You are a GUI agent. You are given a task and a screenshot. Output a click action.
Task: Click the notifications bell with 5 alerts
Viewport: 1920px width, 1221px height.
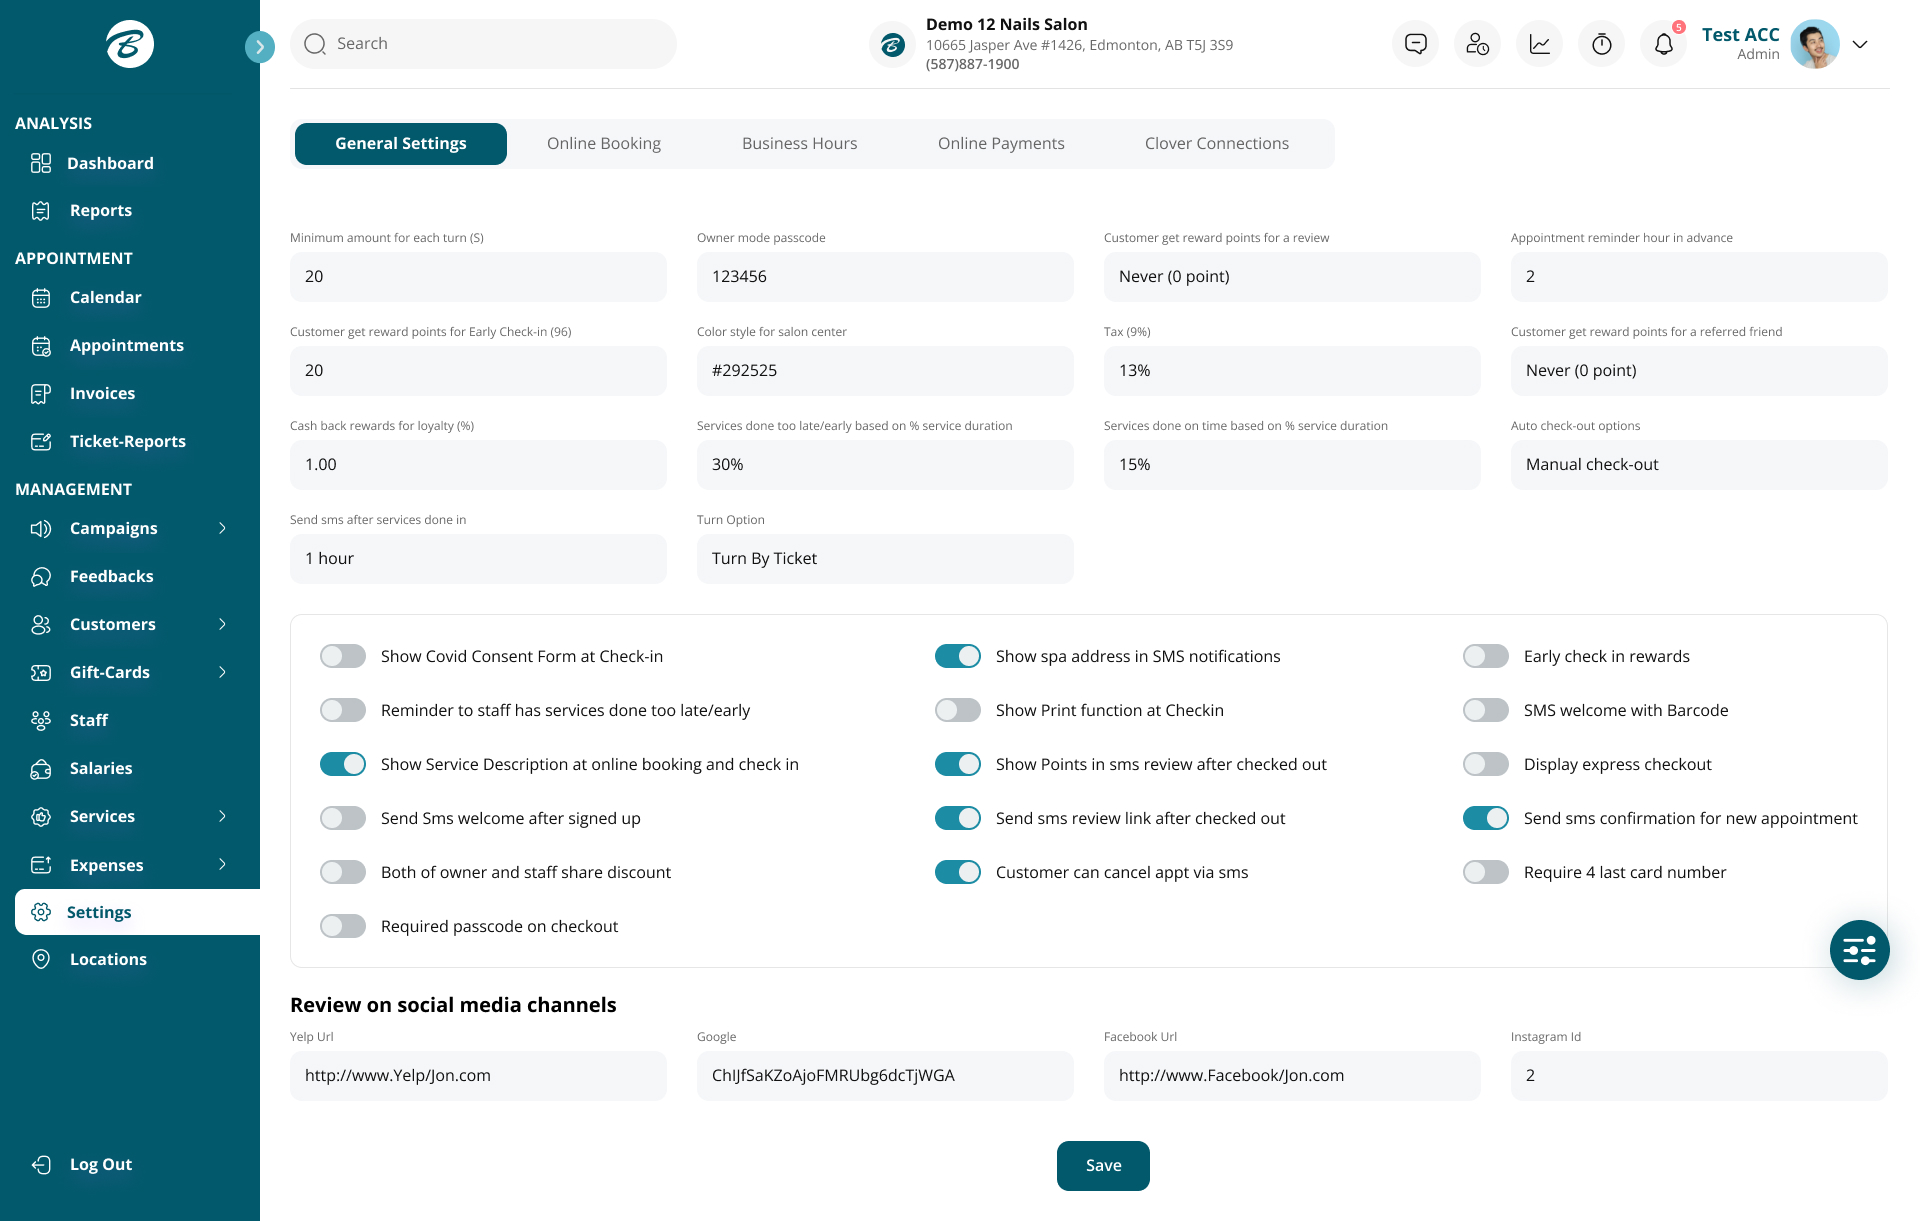1662,43
